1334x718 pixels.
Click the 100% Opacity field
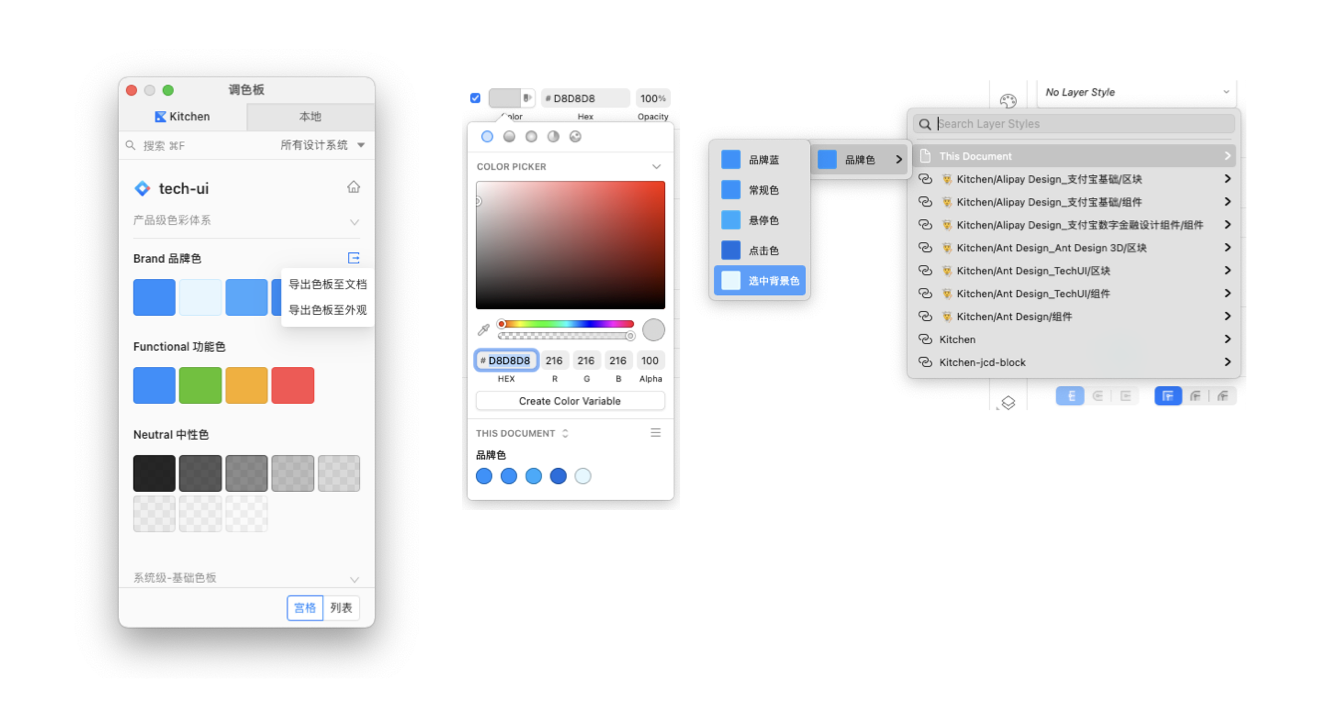point(653,98)
